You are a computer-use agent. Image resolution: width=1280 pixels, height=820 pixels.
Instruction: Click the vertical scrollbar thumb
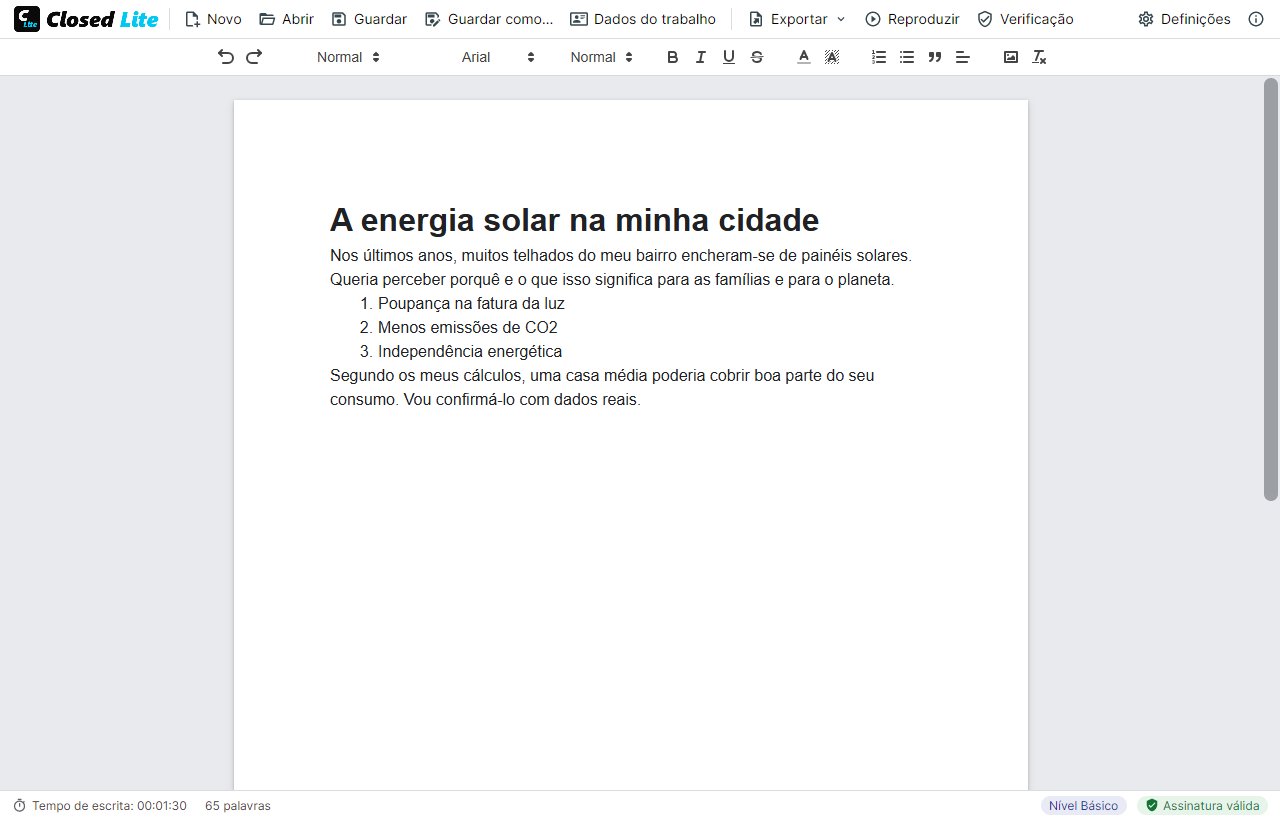pos(1271,289)
